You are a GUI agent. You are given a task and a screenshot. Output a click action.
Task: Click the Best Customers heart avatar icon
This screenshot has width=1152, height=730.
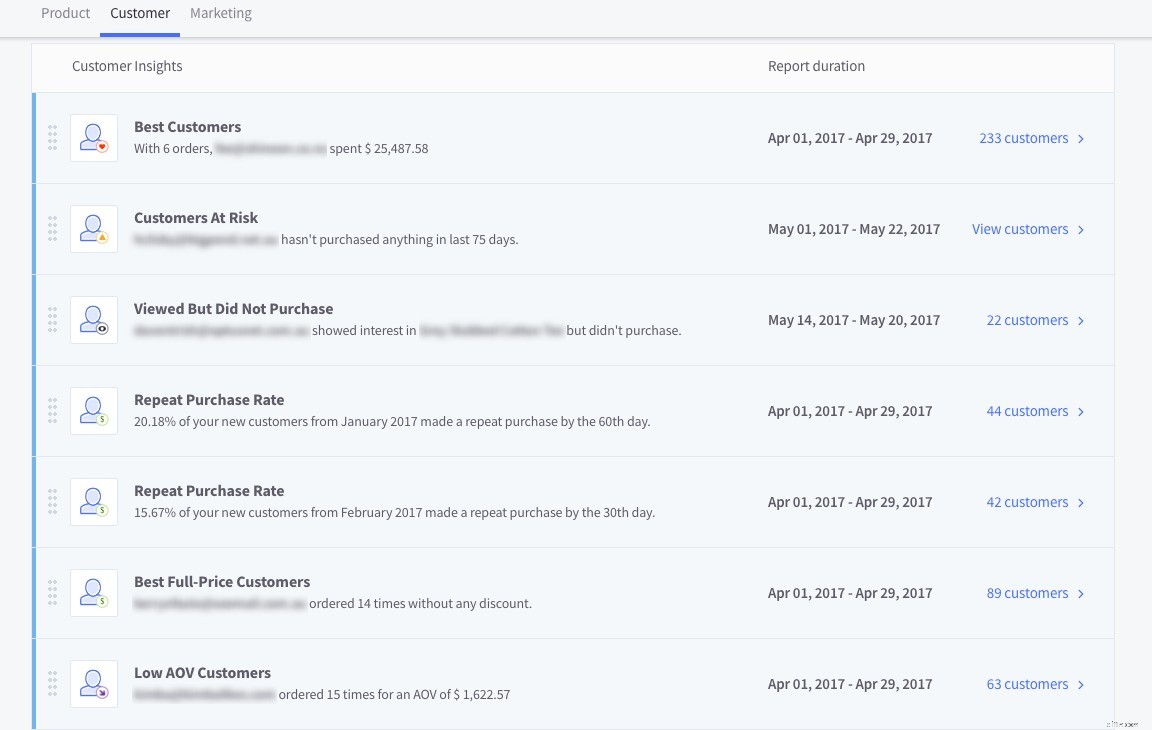[x=94, y=137]
